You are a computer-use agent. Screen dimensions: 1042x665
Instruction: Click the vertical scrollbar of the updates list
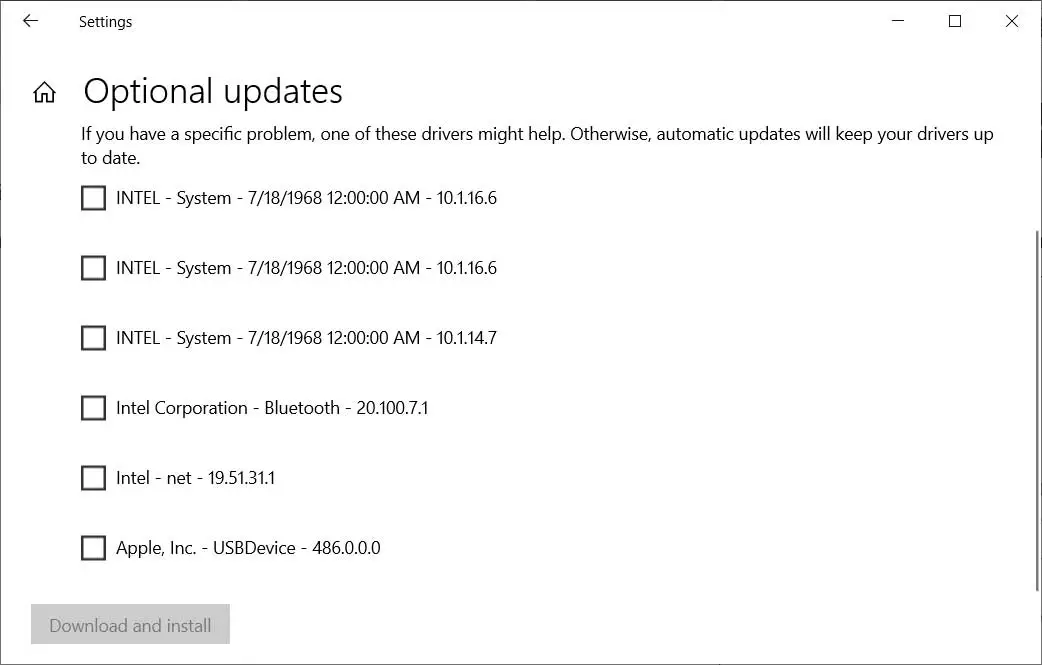1037,410
